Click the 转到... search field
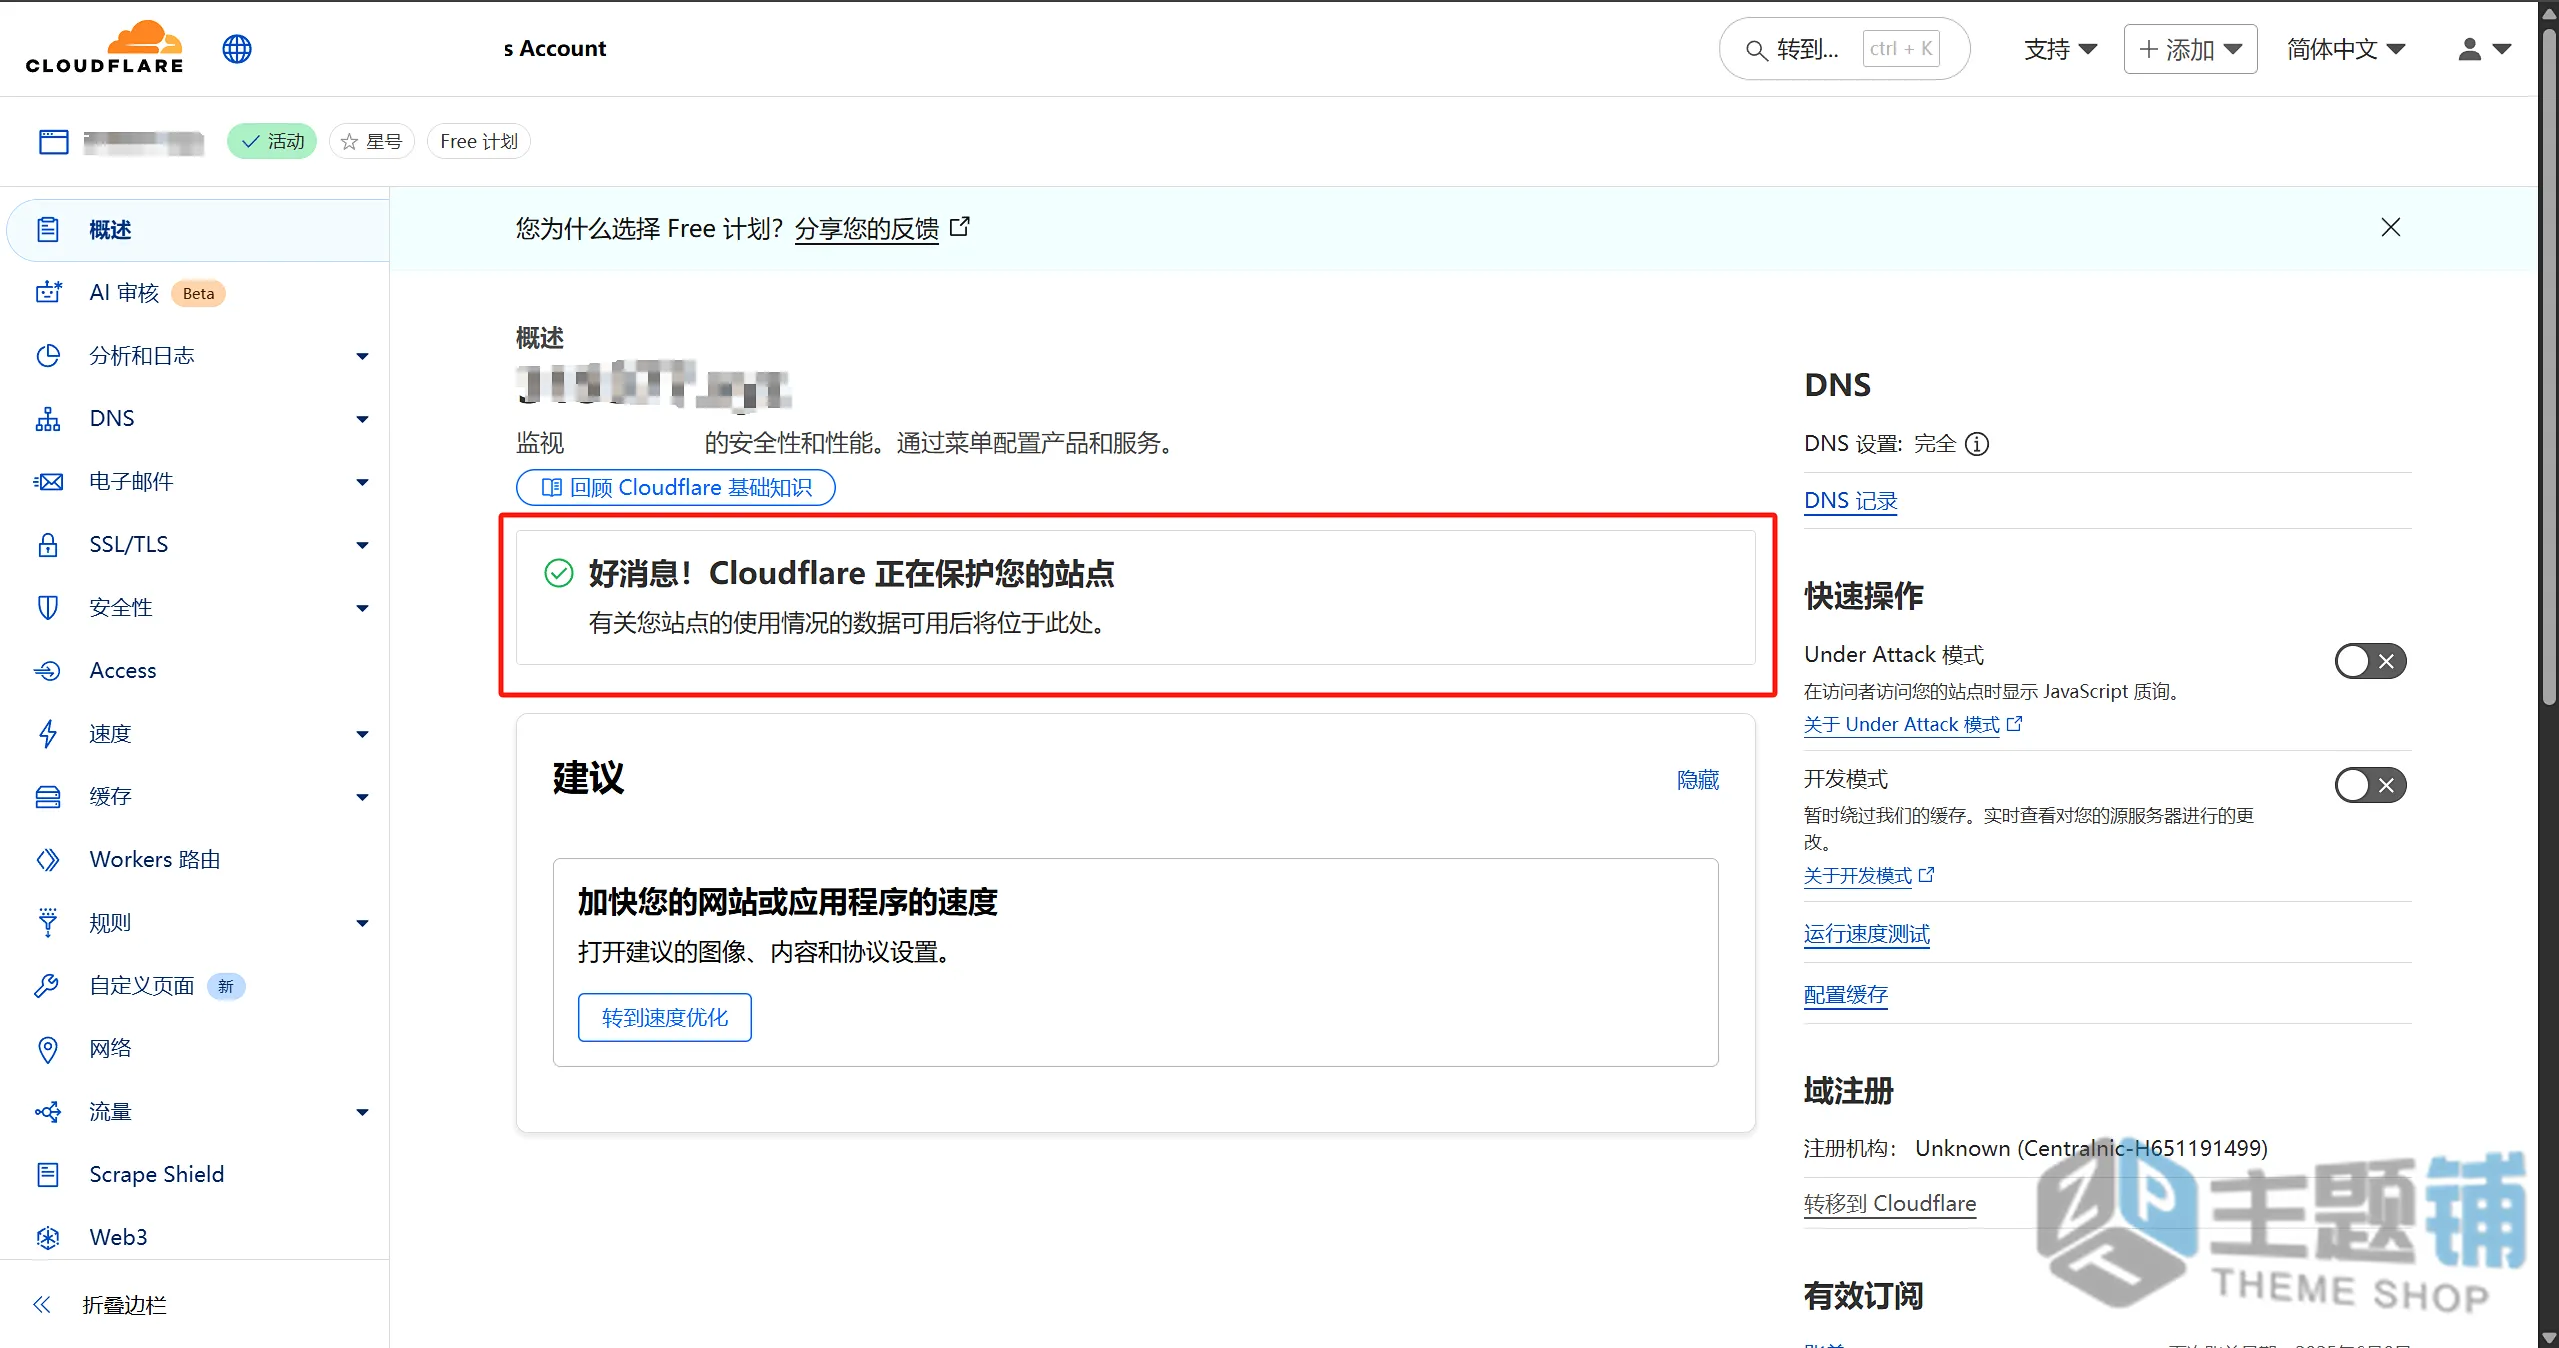Screen dimensions: 2559x1348 (x=1844, y=49)
